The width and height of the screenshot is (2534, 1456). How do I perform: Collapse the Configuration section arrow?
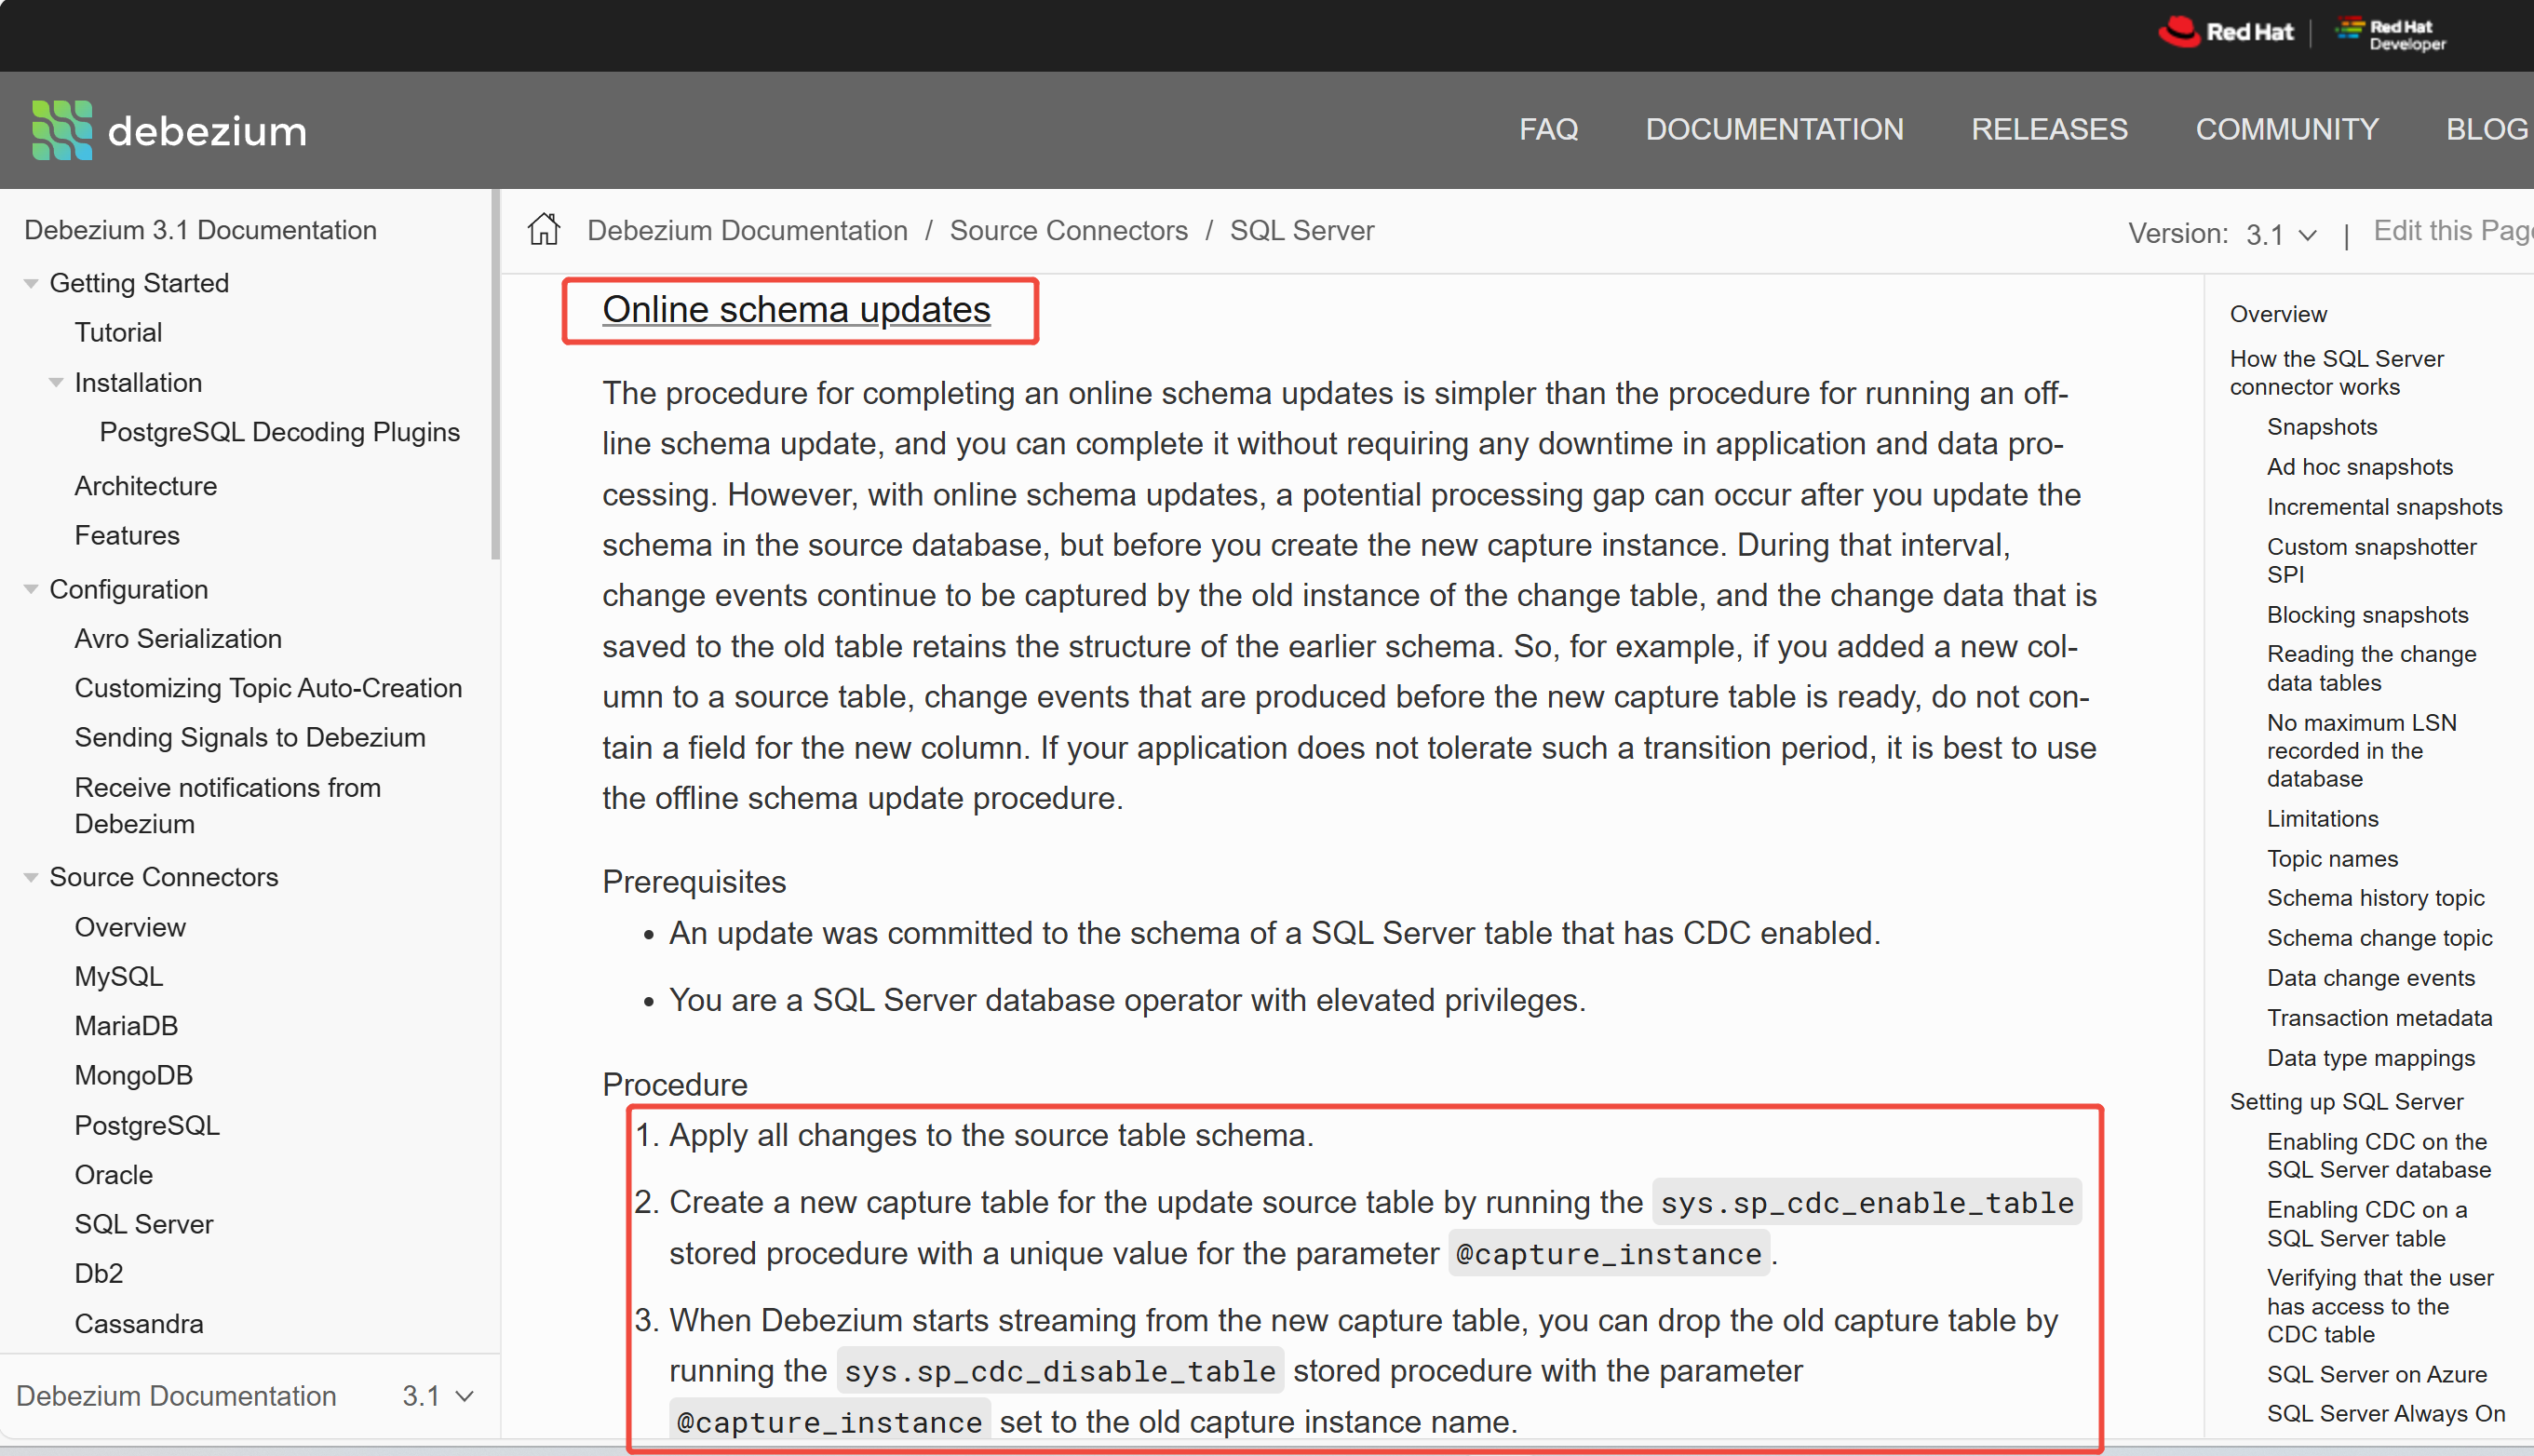pyautogui.click(x=31, y=590)
